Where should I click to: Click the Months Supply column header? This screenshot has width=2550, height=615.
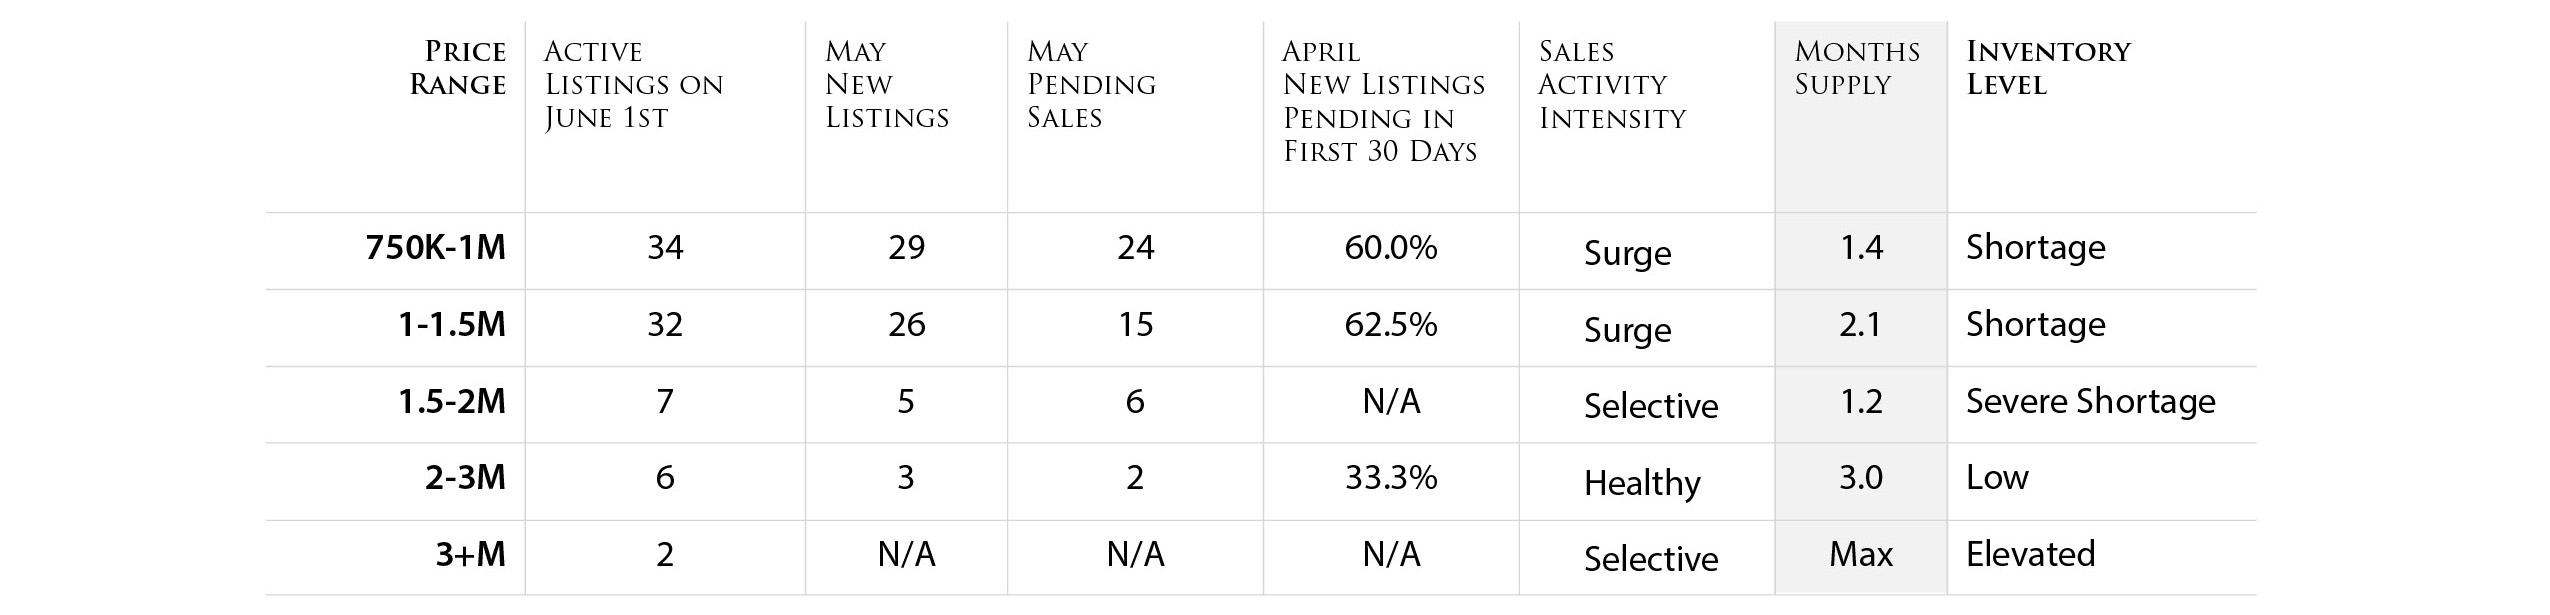tap(1857, 68)
